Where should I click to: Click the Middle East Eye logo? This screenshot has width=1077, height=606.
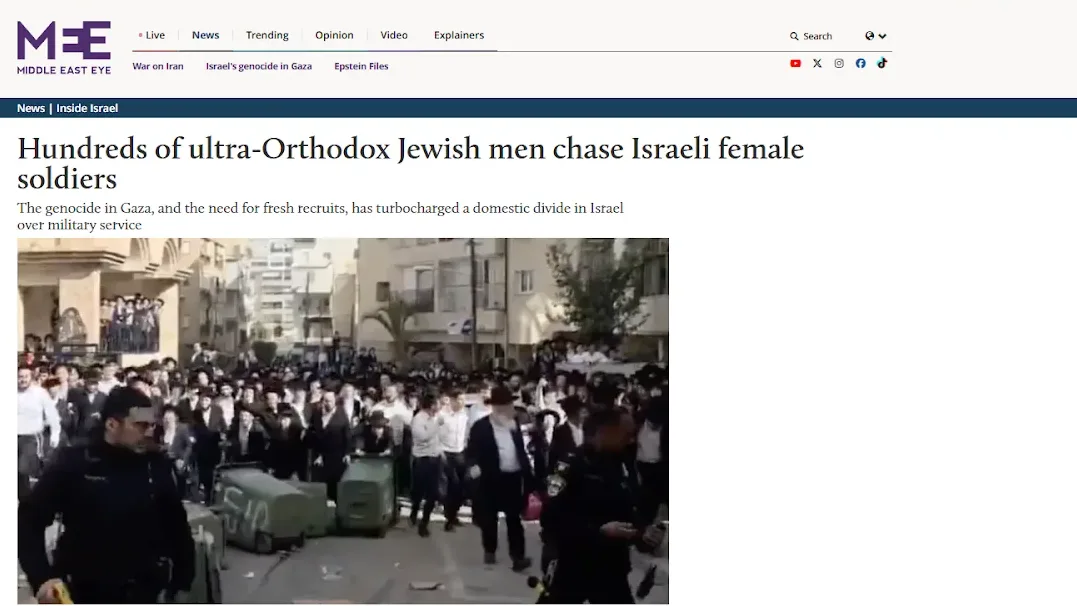pyautogui.click(x=64, y=47)
